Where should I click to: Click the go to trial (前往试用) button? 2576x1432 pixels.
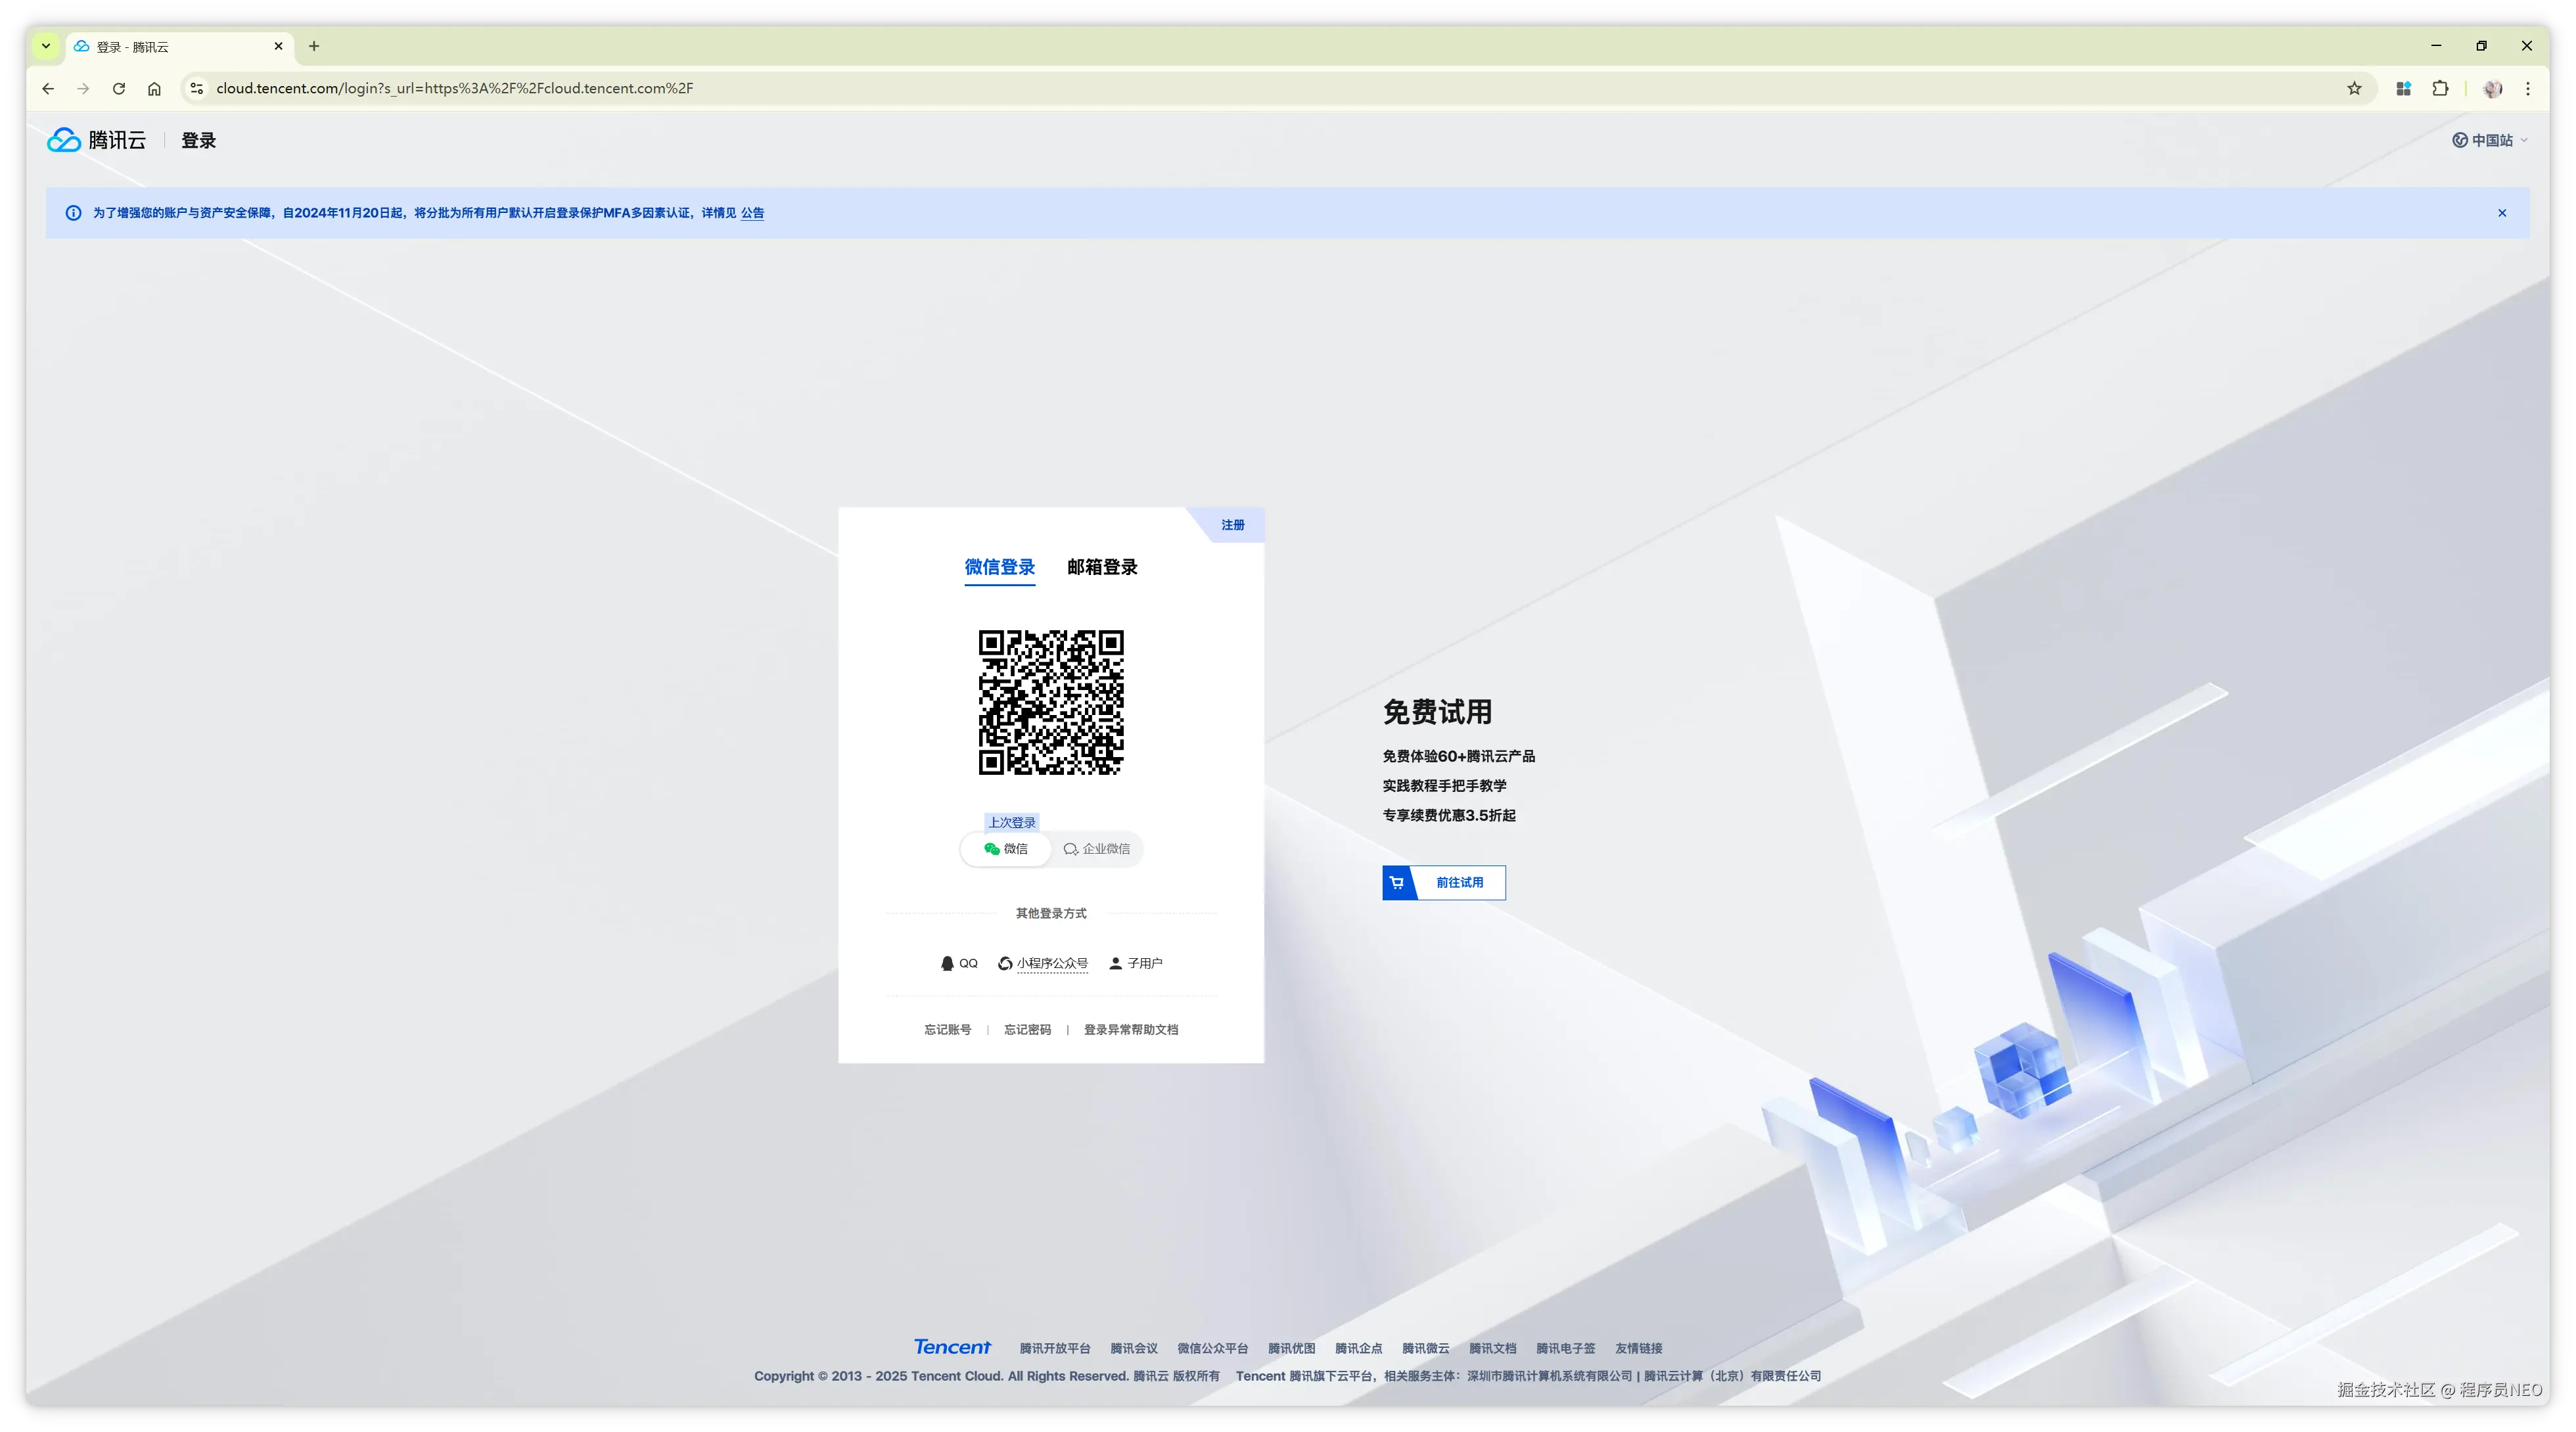click(1444, 882)
